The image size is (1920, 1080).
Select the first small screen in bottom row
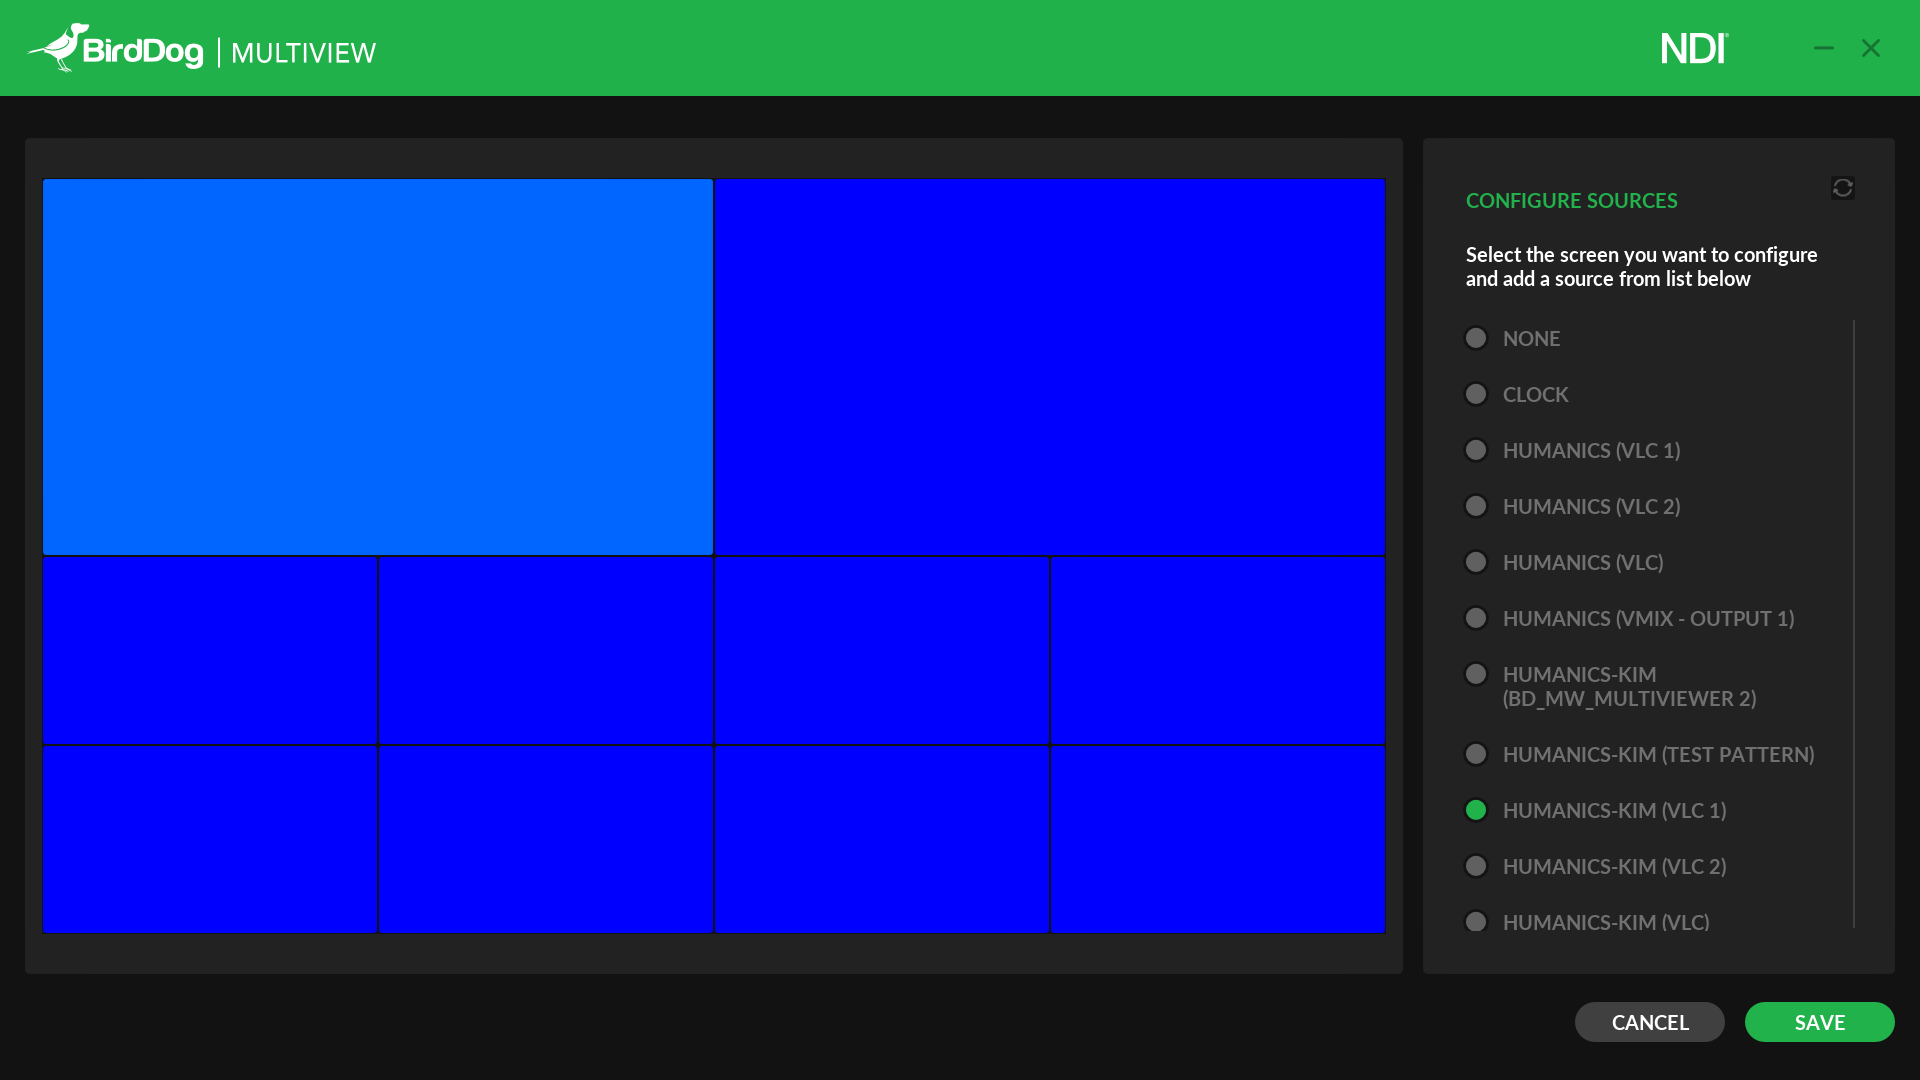210,840
